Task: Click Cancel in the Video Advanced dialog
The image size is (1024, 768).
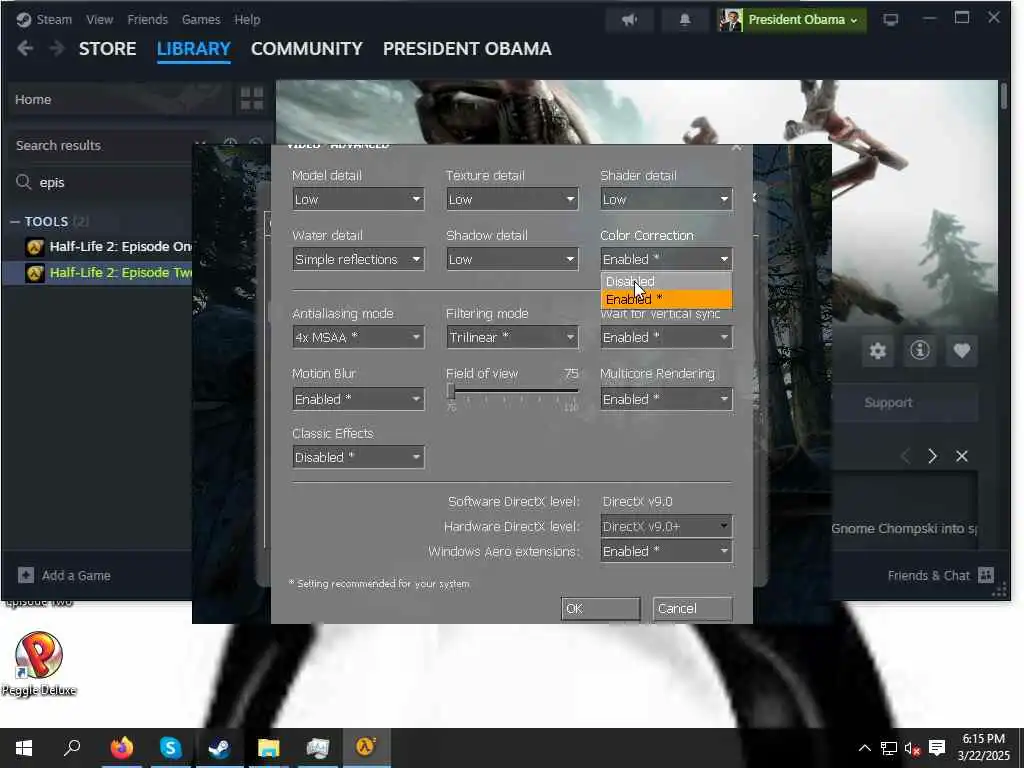Action: [693, 609]
